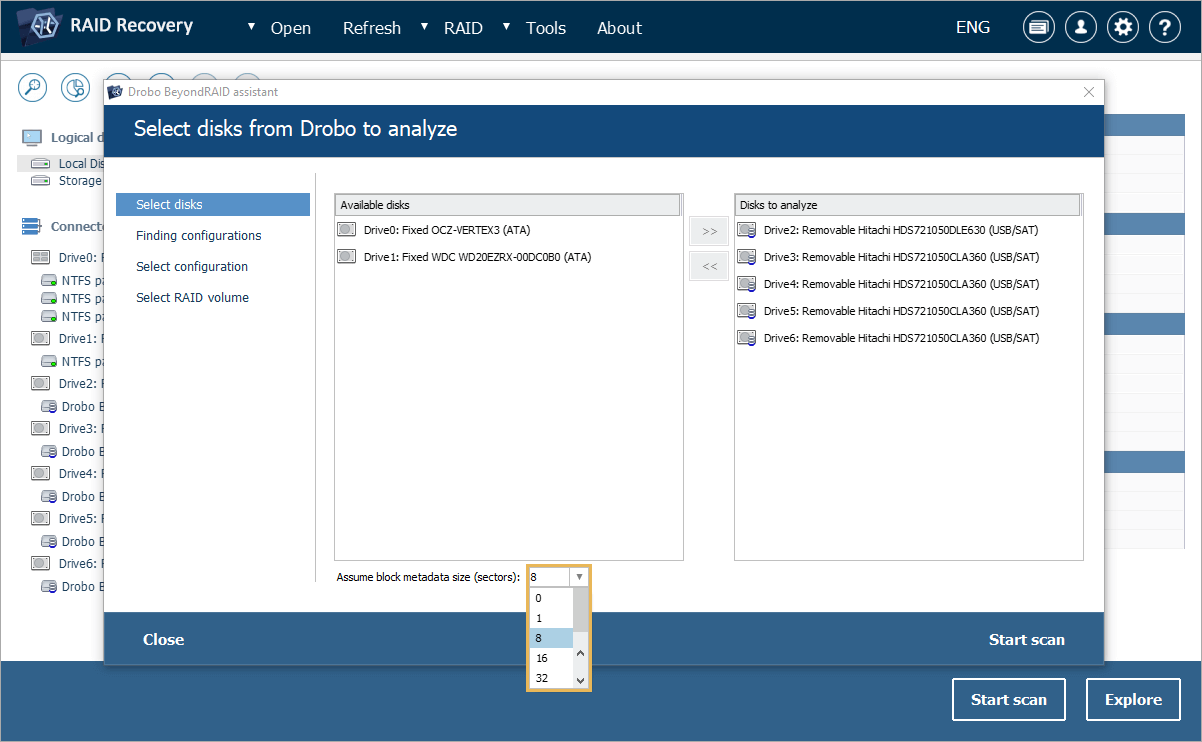Click Drive2 Hitachi DLE630 disk icon
Screen dimensions: 1202x742
coord(747,230)
